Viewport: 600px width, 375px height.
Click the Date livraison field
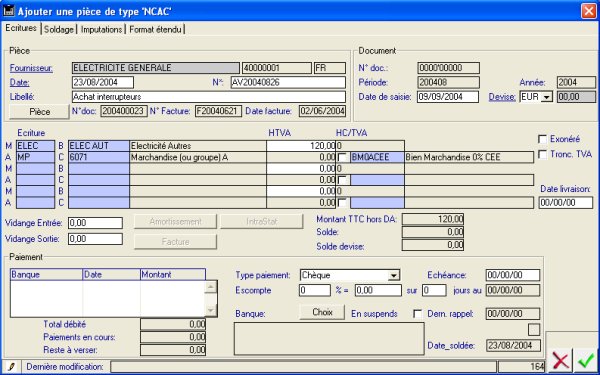pos(566,202)
